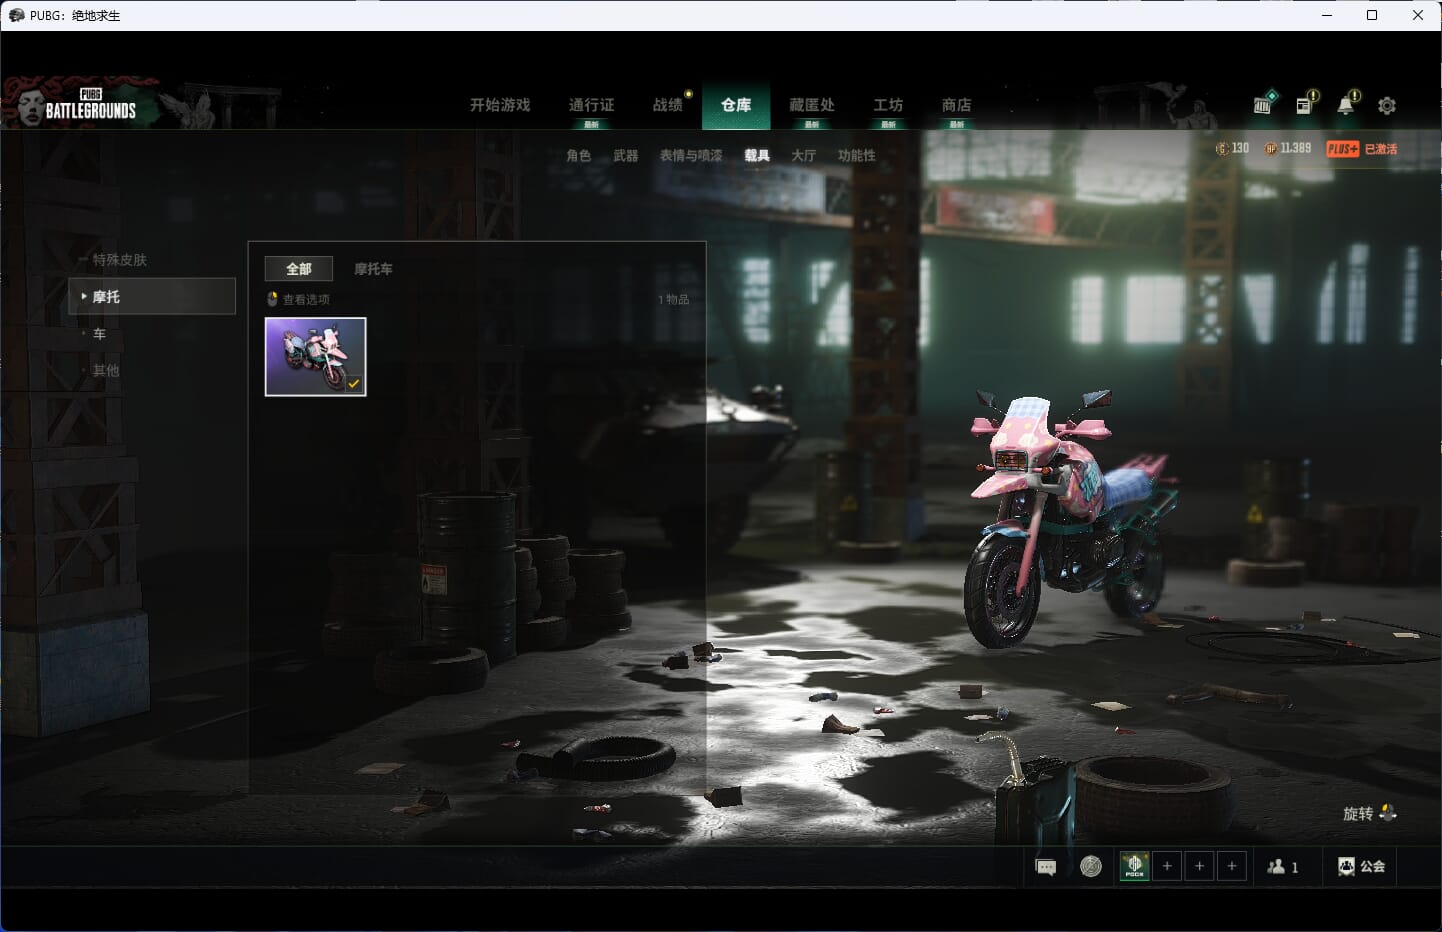Click the mouse icon beside 查看选项
Screen dimensions: 1442x932
(x=272, y=299)
